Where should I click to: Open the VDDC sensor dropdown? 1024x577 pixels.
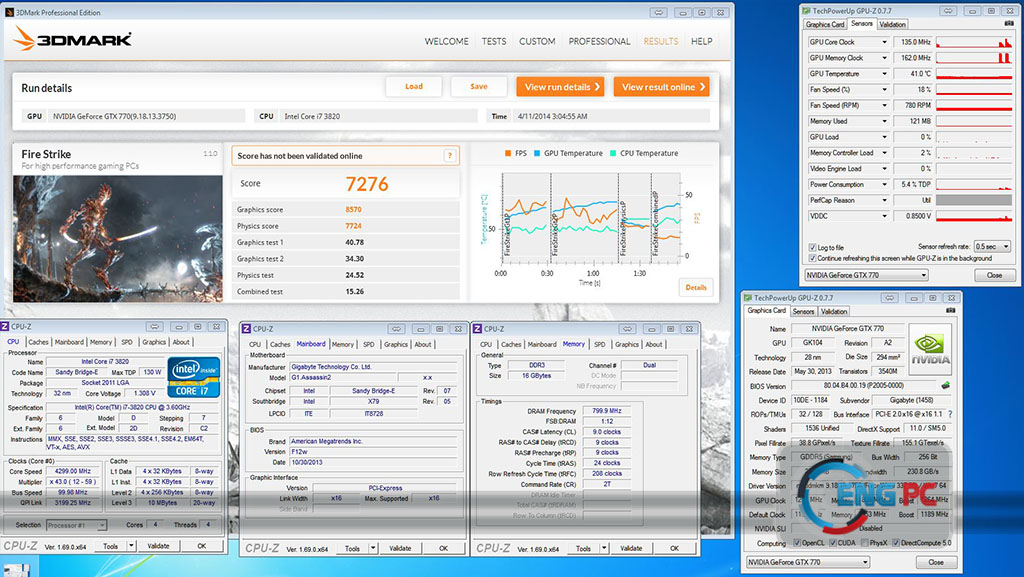884,216
